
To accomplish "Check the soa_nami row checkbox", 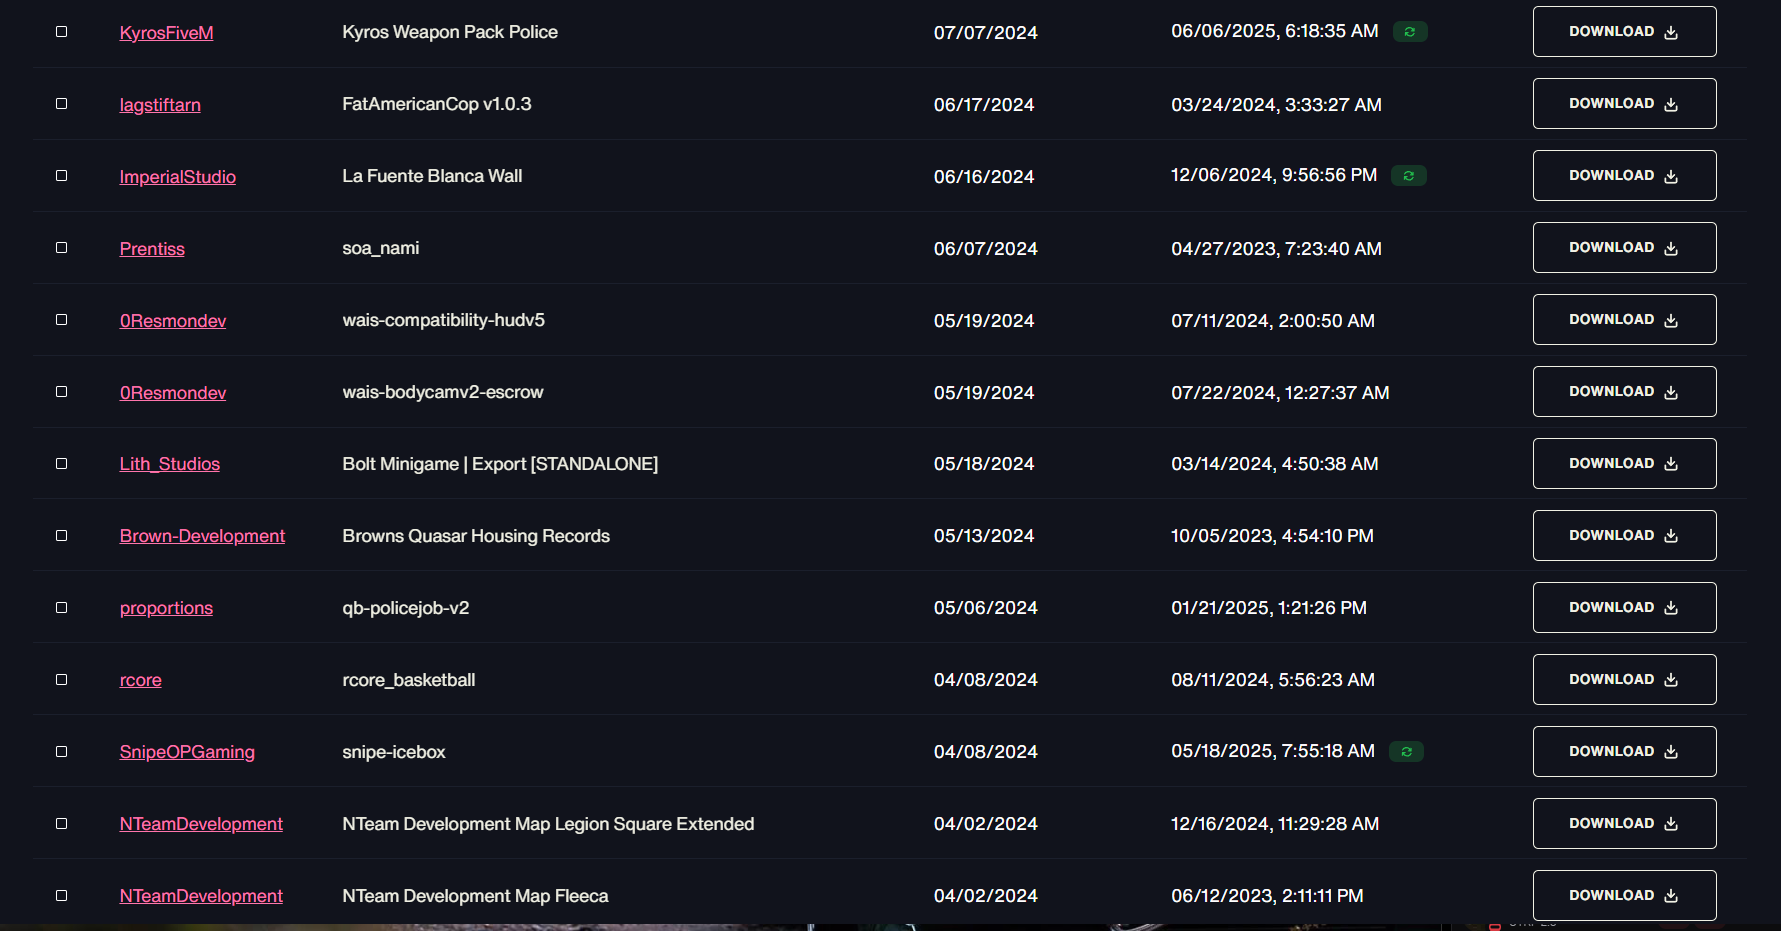I will (61, 248).
